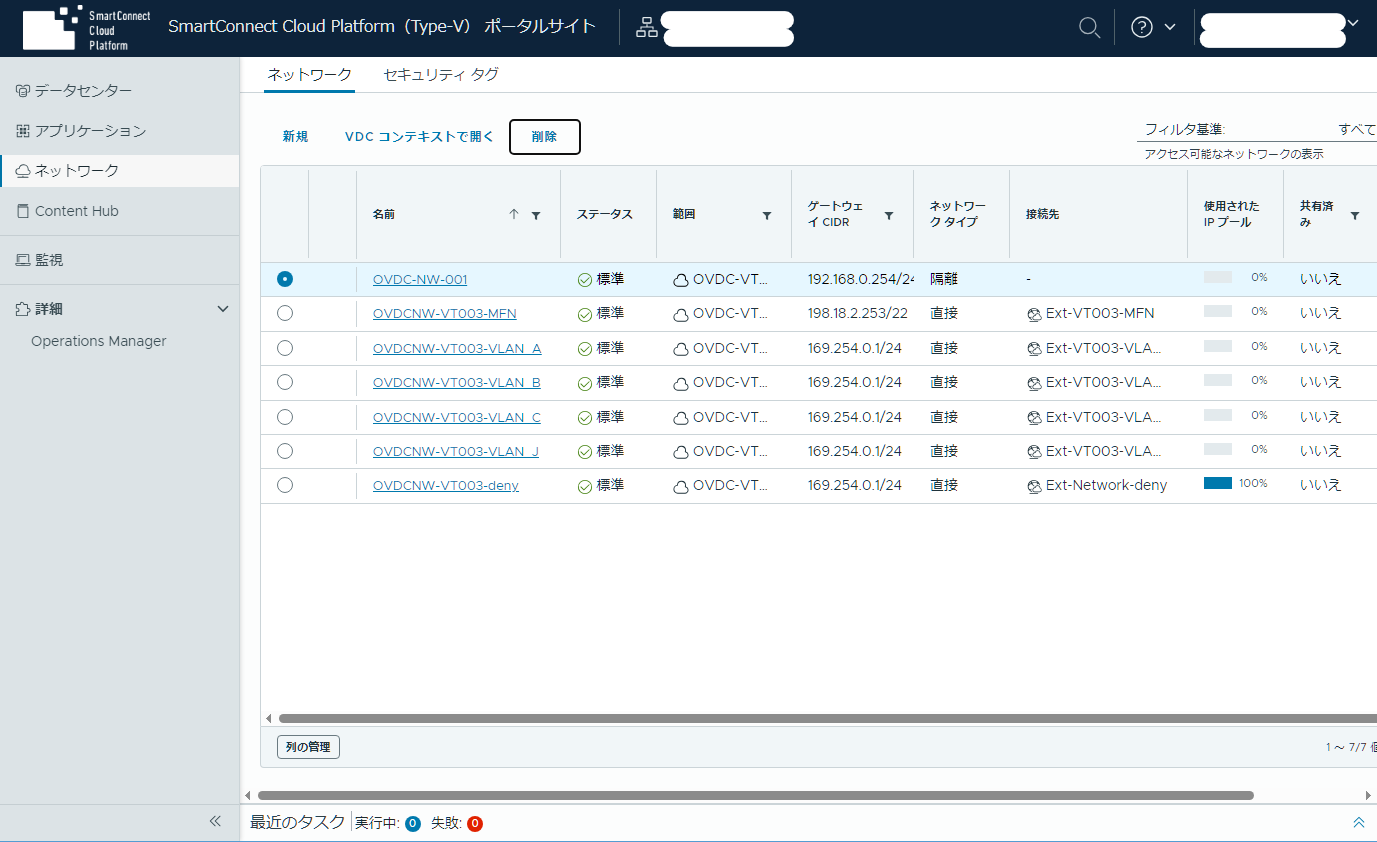
Task: Click the Ext-VT003-MFN external network icon
Action: pos(1034,314)
